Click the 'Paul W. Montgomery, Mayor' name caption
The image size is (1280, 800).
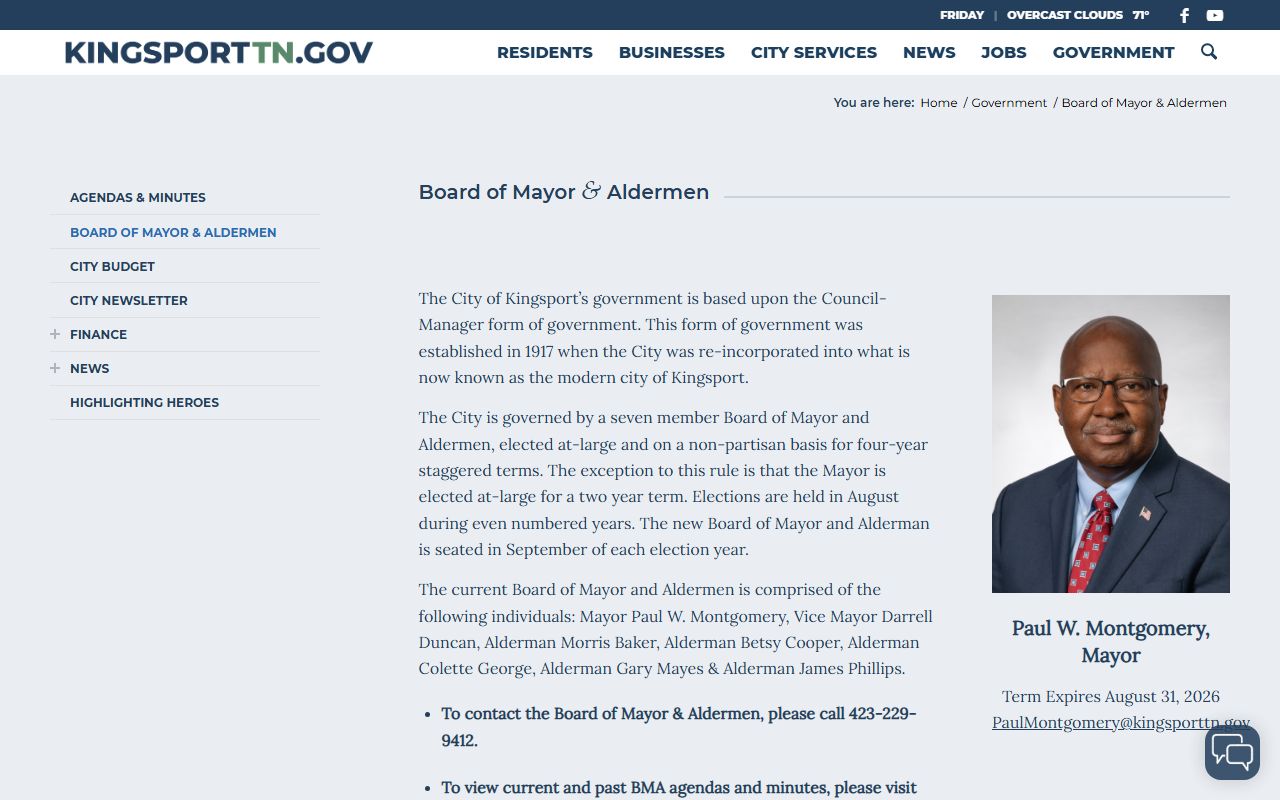[x=1111, y=642]
